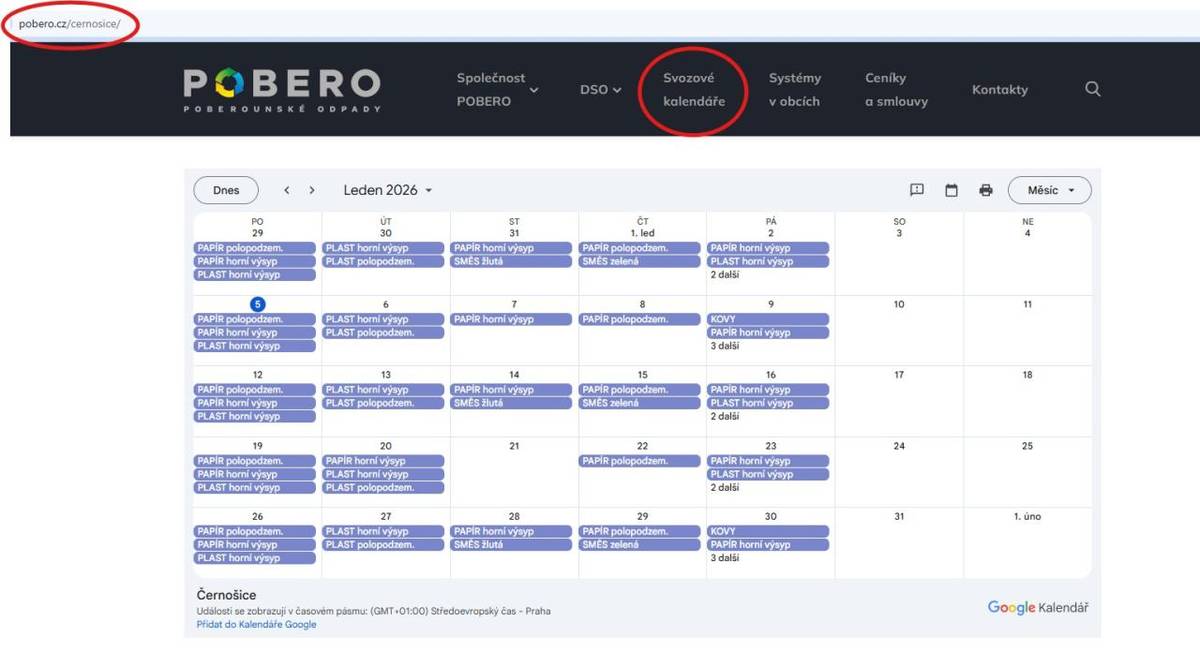Click the Google Kalendář logo
Viewport: 1200px width, 666px height.
coord(1038,607)
